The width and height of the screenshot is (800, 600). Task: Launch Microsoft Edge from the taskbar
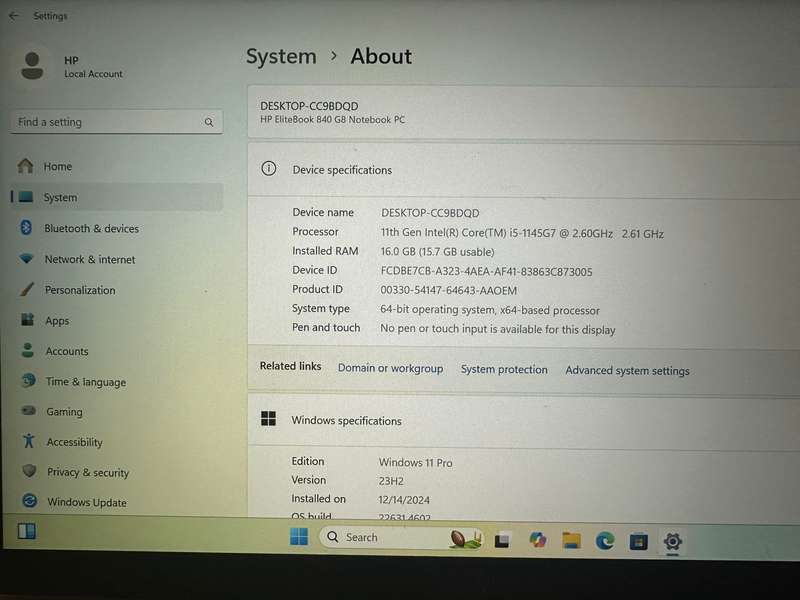click(605, 541)
